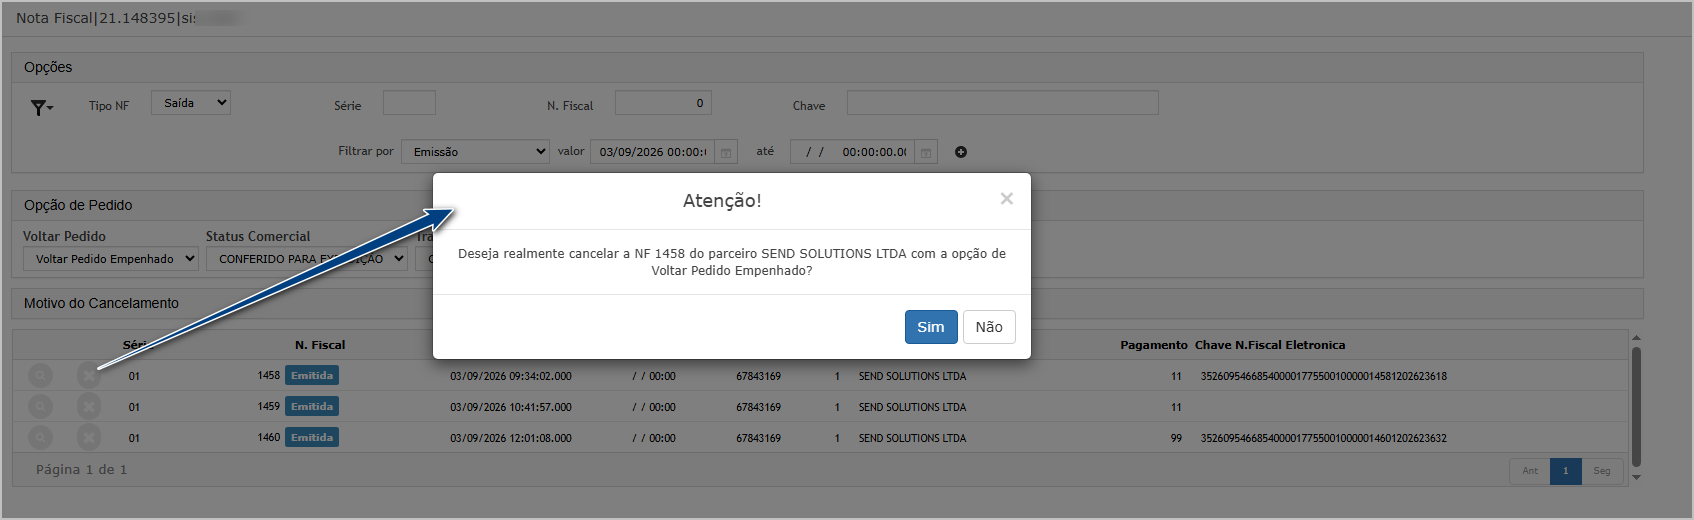This screenshot has width=1694, height=520.
Task: Click the Chave N.Fiscal Eletronica column header
Action: 1270,345
